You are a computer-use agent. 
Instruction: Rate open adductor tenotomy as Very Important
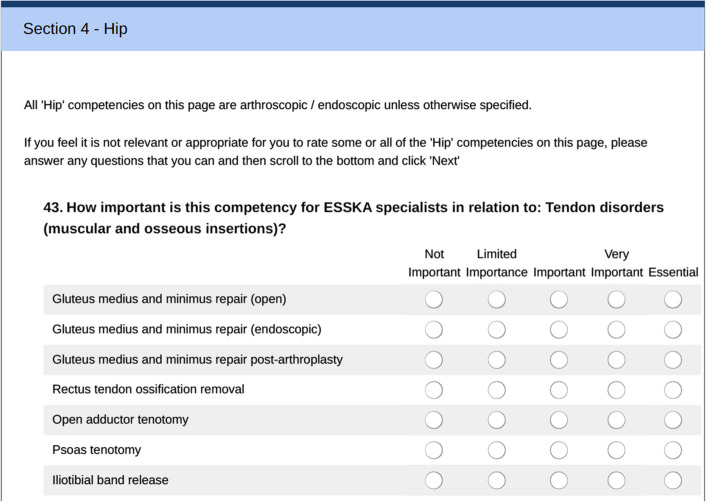pos(617,420)
